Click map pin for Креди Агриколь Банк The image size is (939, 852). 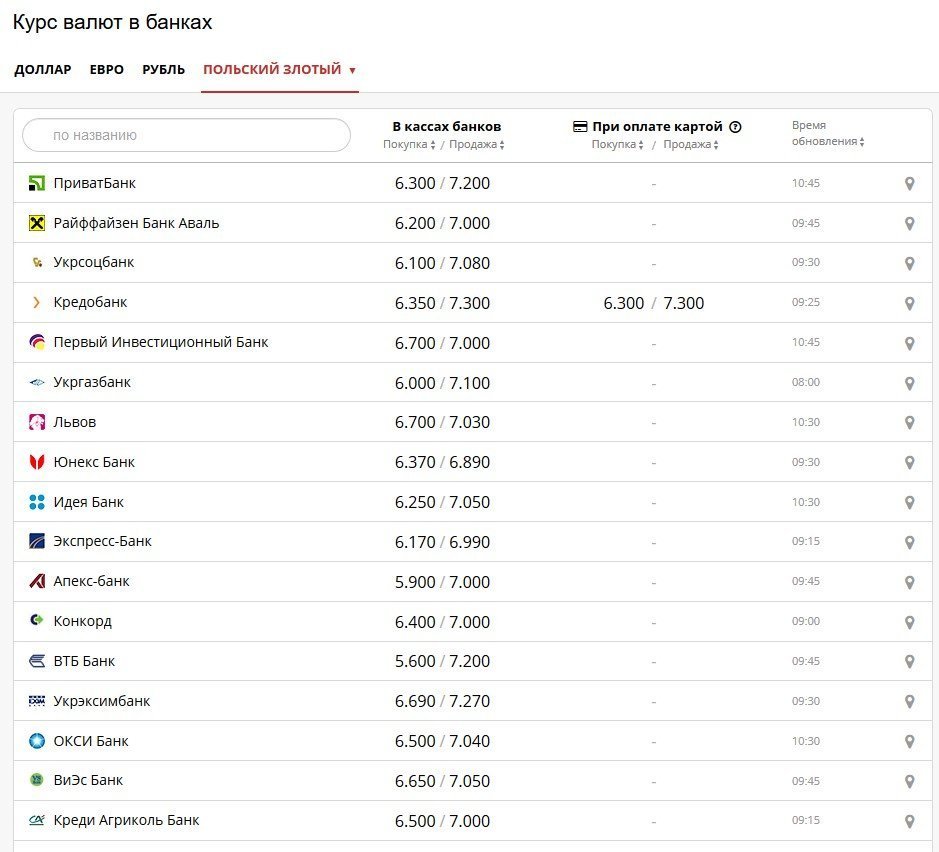coord(909,821)
